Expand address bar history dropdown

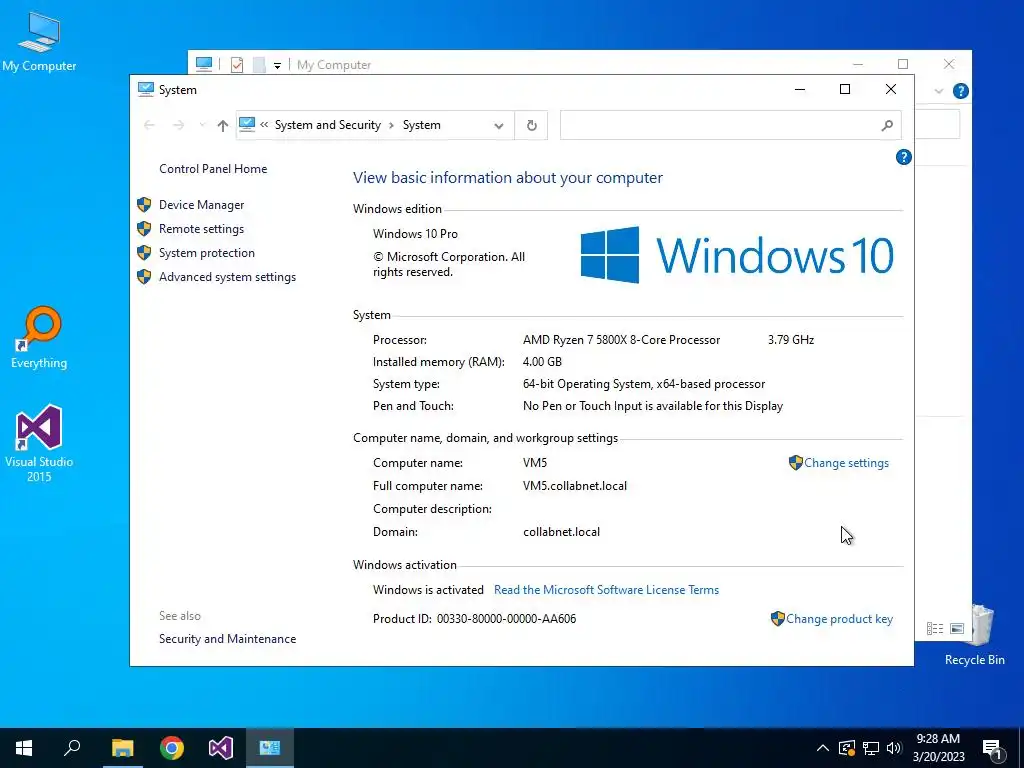499,125
